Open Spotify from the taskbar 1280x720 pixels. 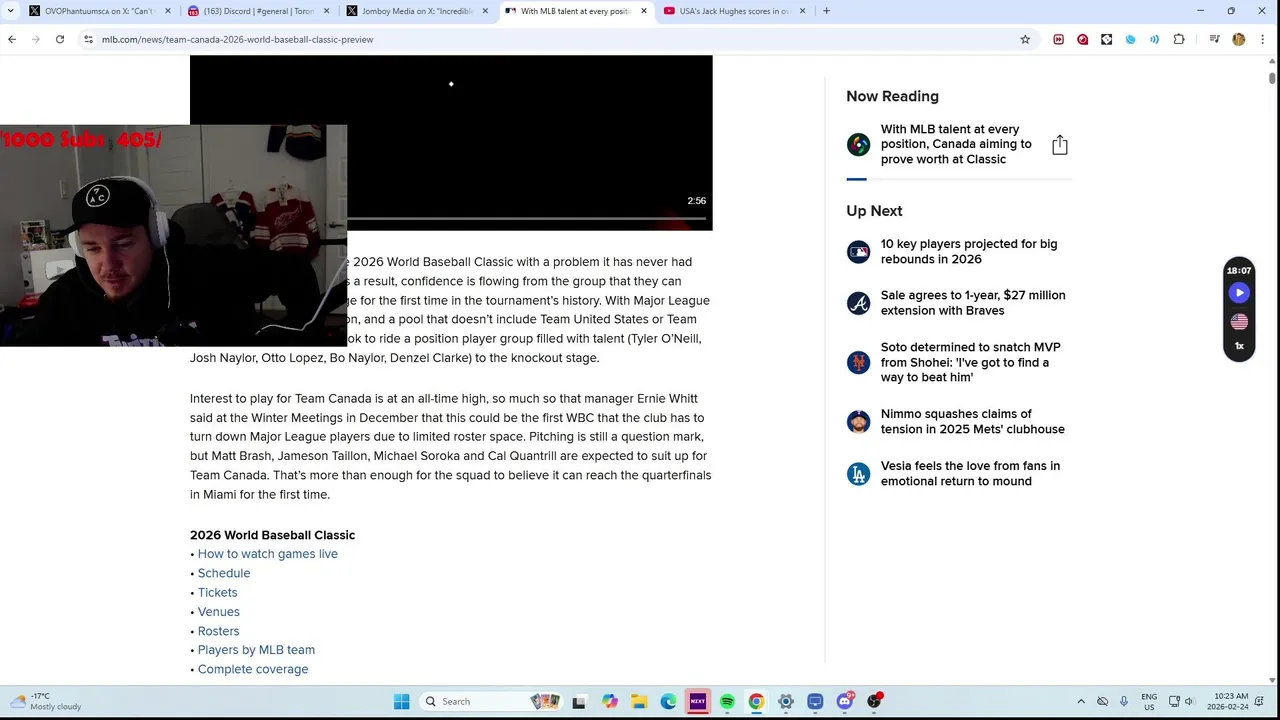pyautogui.click(x=727, y=701)
